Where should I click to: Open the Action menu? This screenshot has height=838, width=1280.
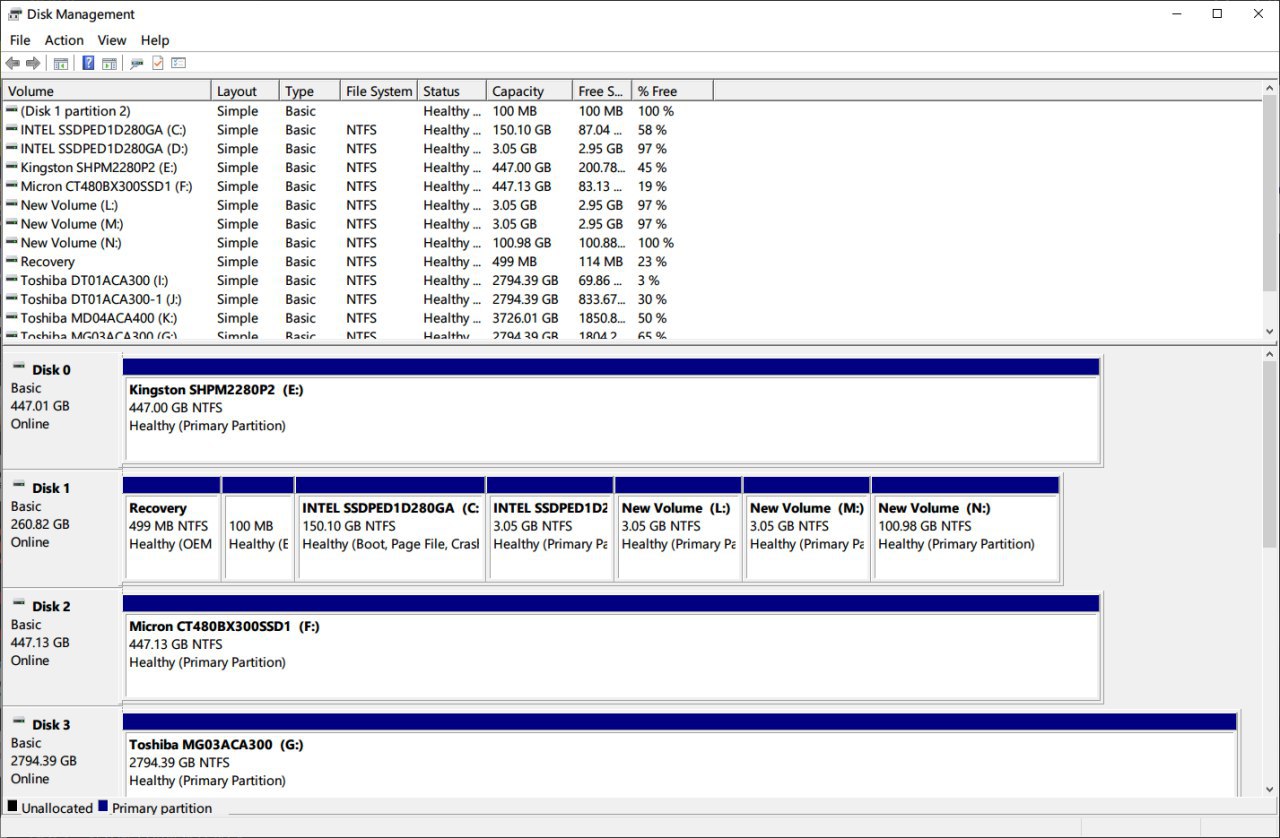[64, 40]
